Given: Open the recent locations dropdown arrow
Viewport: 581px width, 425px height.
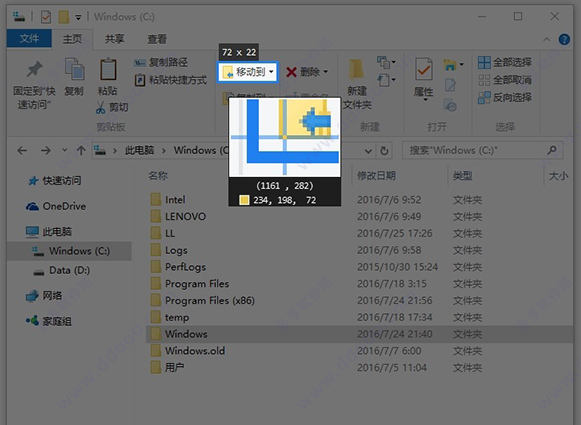Looking at the screenshot, I should [64, 150].
